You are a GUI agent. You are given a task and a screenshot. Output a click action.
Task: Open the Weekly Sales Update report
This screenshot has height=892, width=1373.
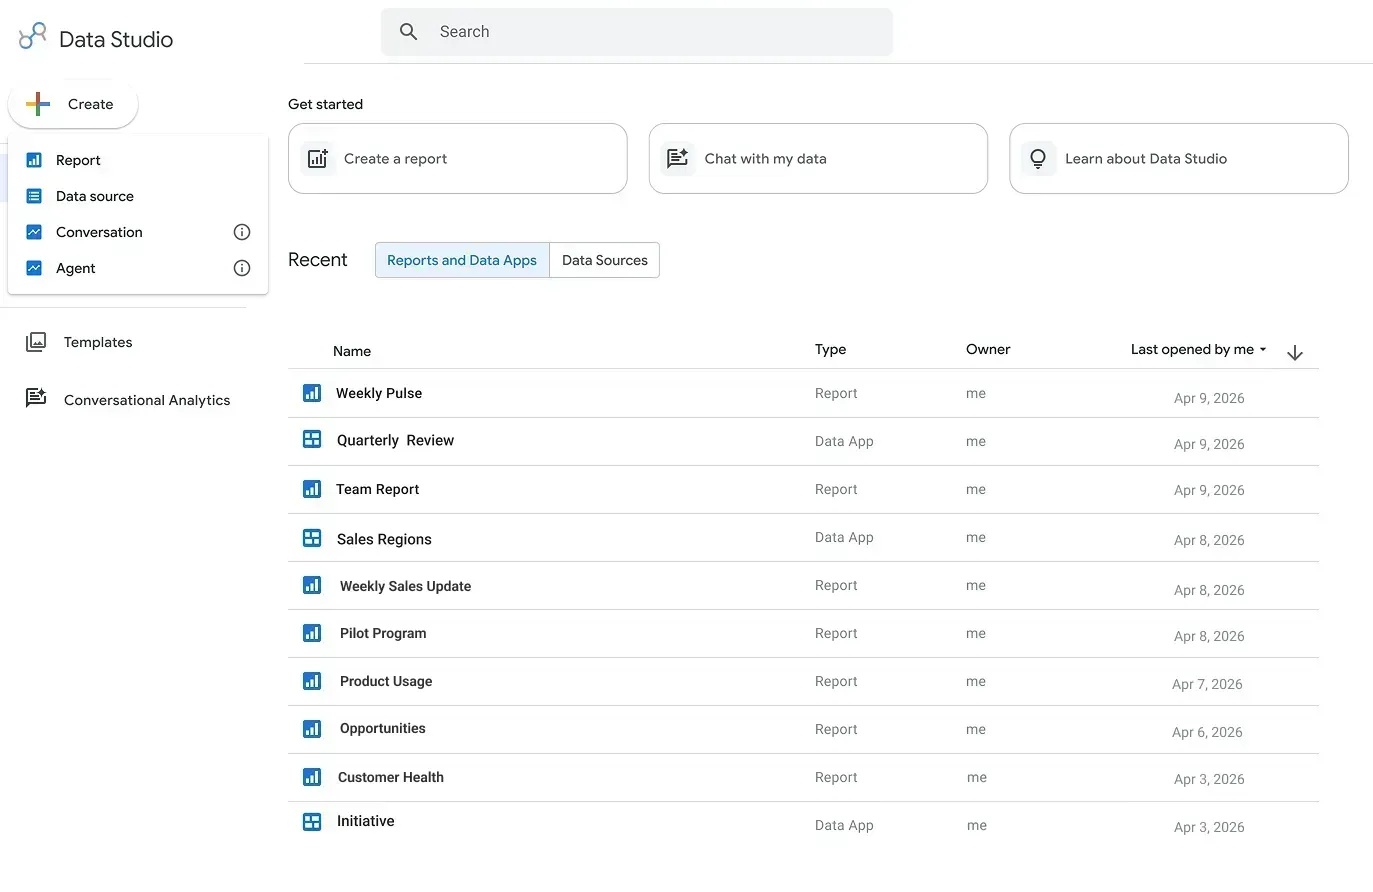405,586
